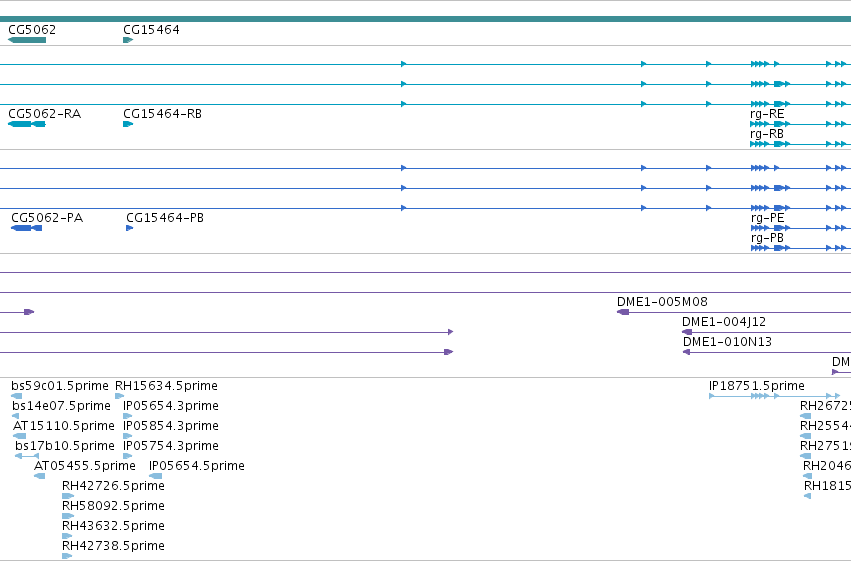
Task: Select the IP18751.5prime EST
Action: pos(775,396)
